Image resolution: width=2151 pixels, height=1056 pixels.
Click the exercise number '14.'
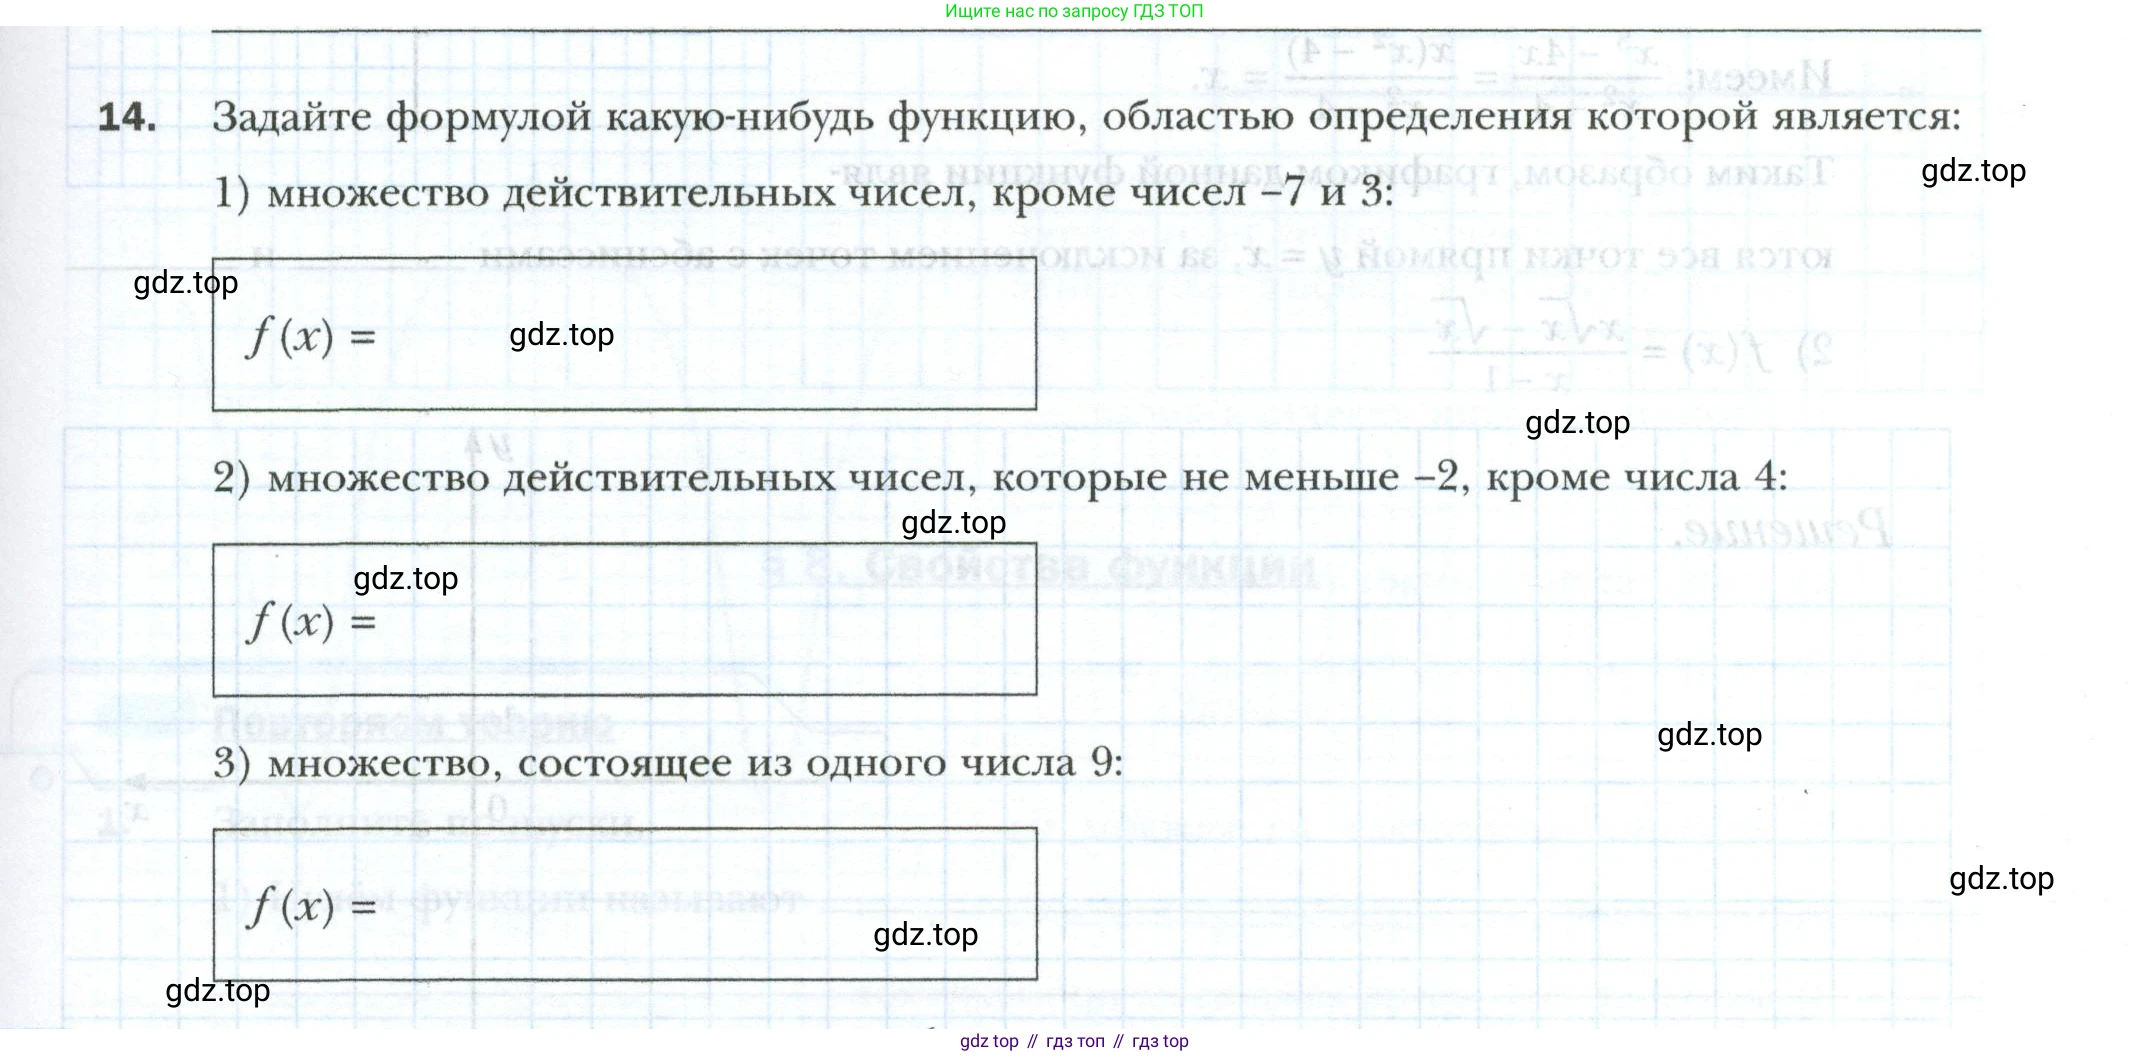(127, 117)
